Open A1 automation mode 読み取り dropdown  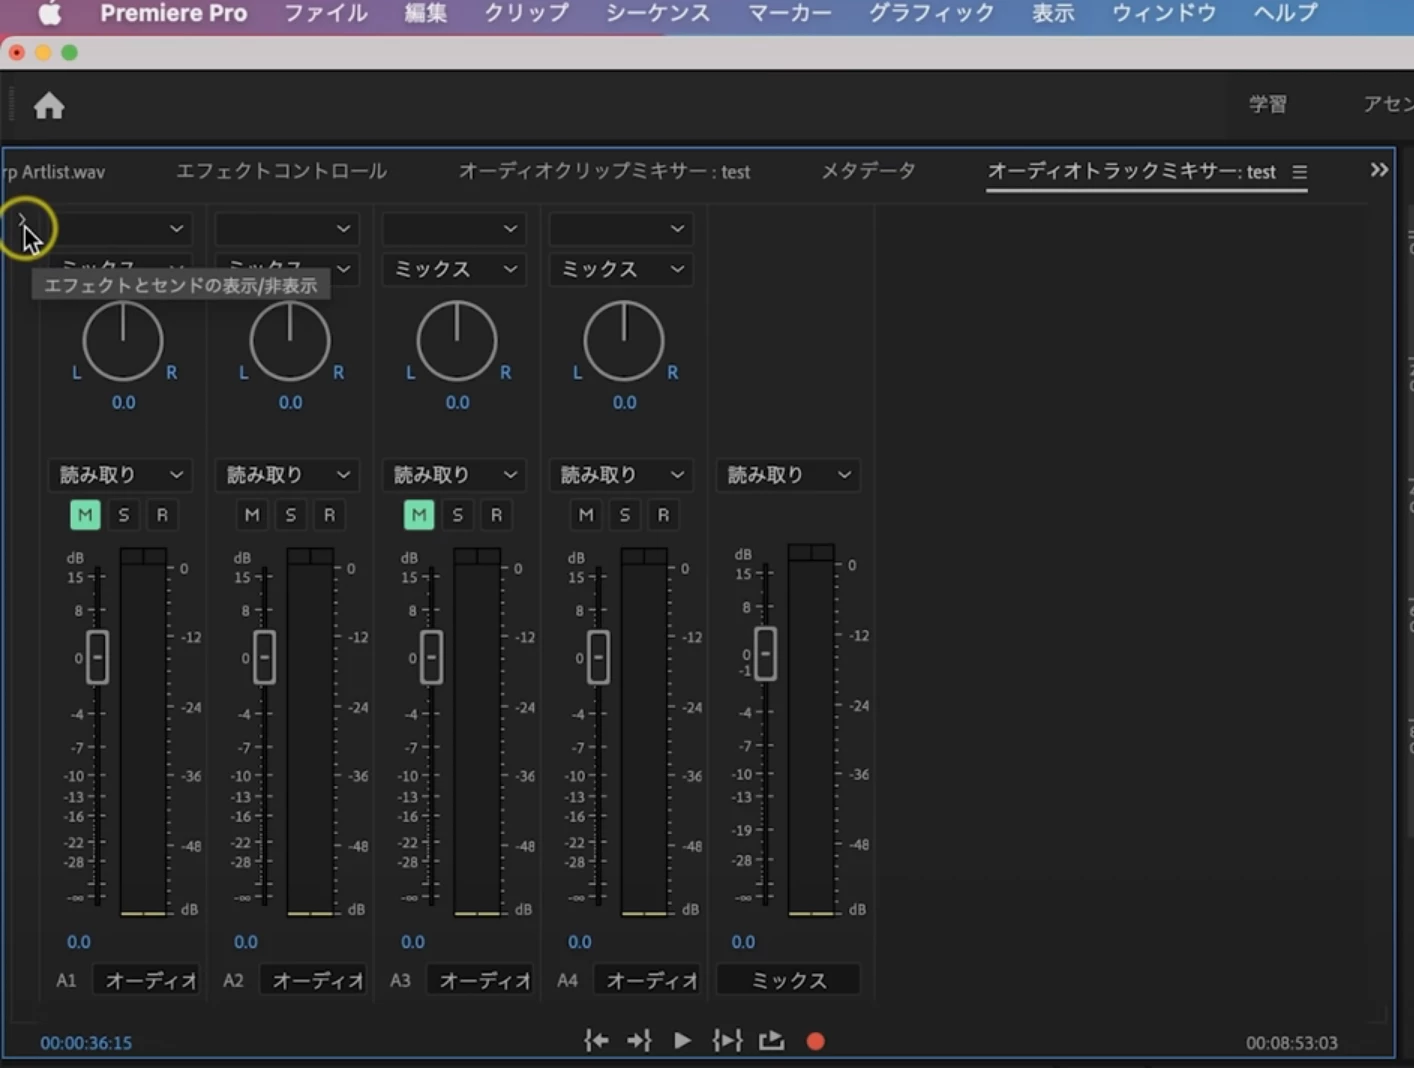click(x=120, y=475)
